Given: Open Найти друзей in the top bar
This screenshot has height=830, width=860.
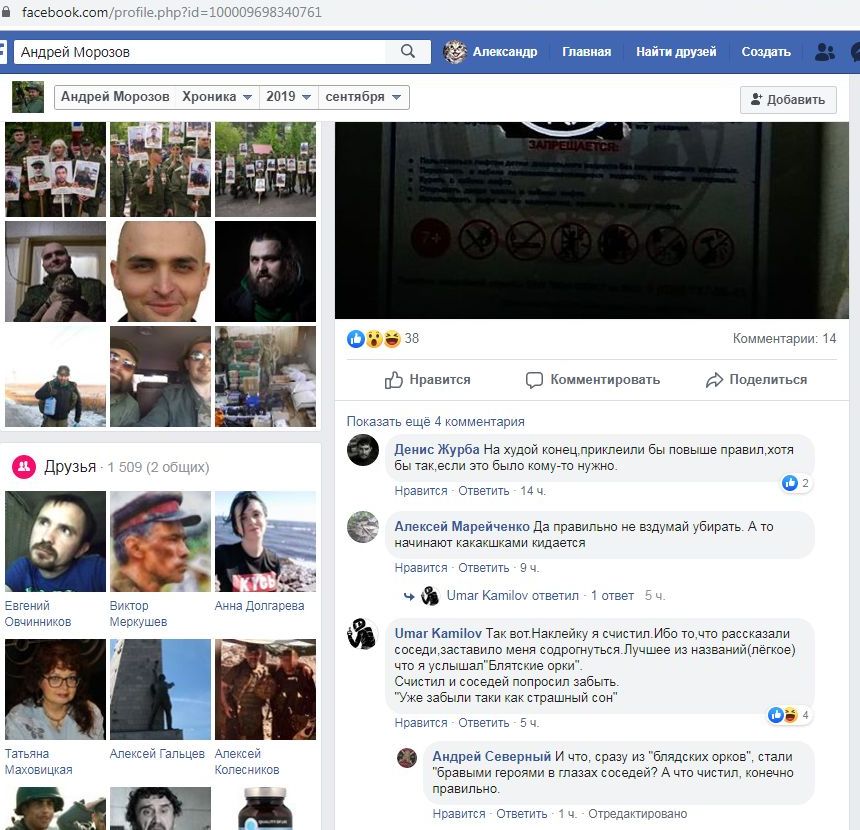Looking at the screenshot, I should pos(676,52).
